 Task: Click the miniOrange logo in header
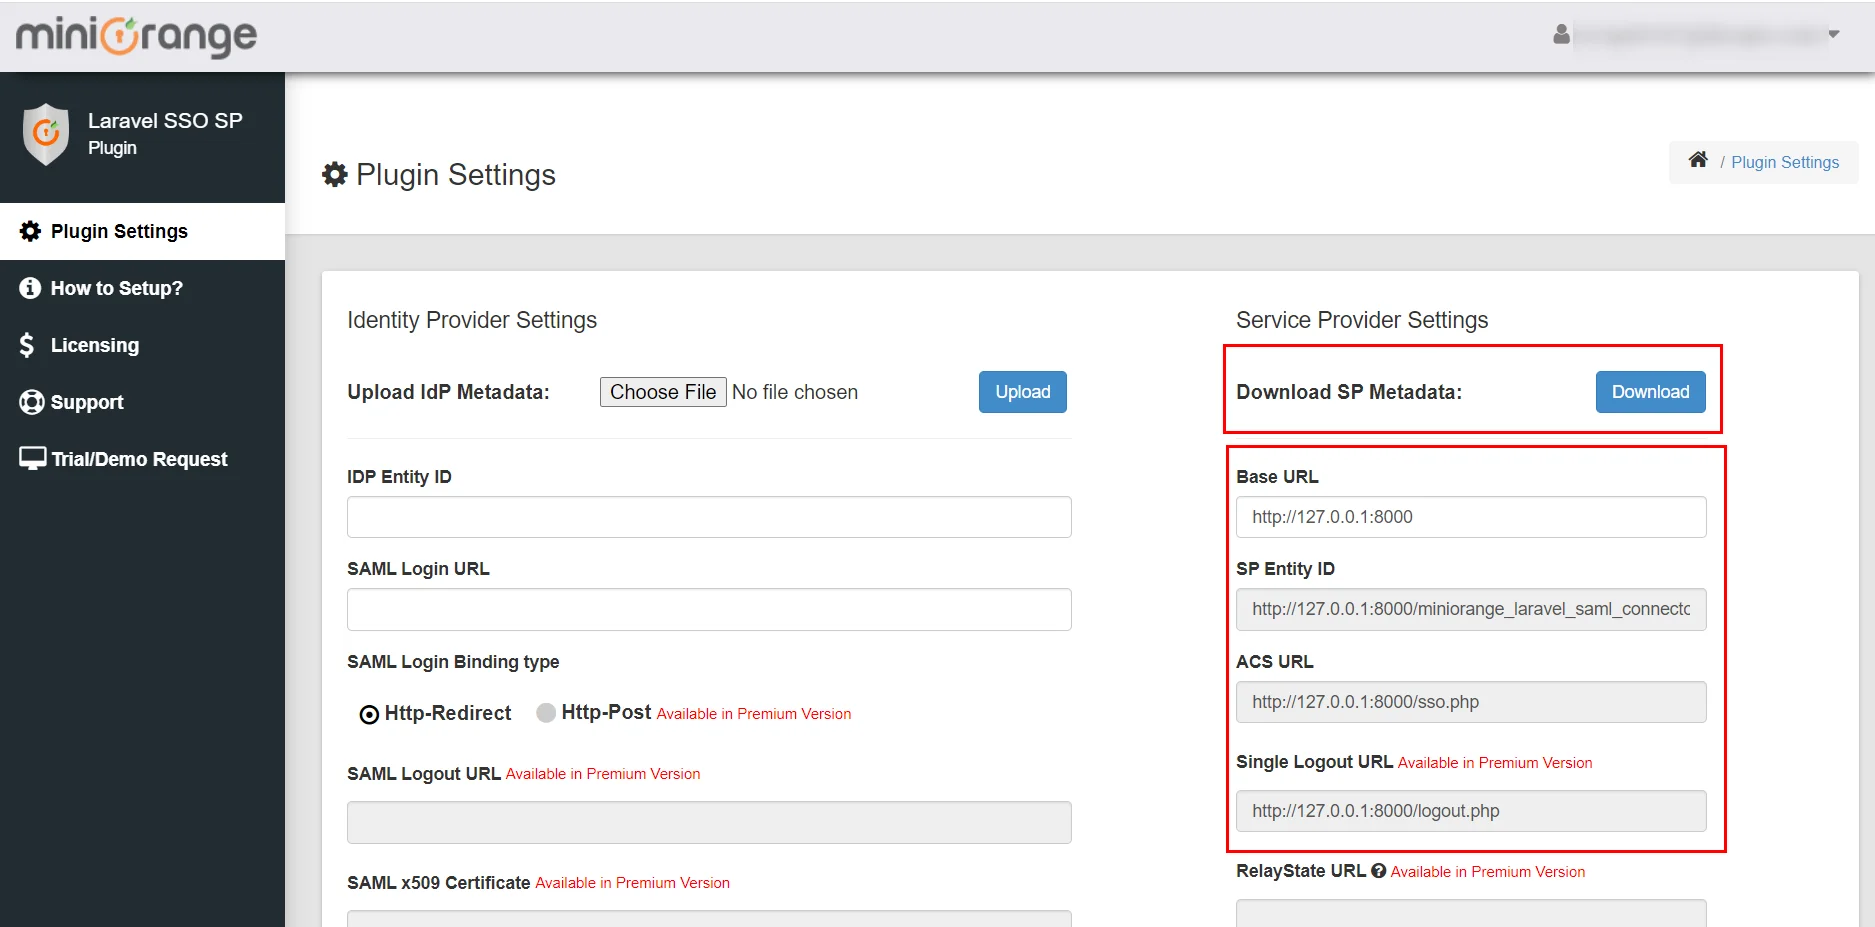[136, 36]
